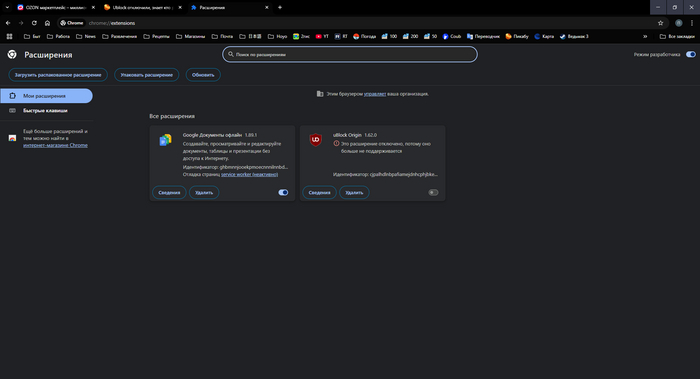This screenshot has height=379, width=700.
Task: Open the Карта bookmark
Action: [544, 37]
